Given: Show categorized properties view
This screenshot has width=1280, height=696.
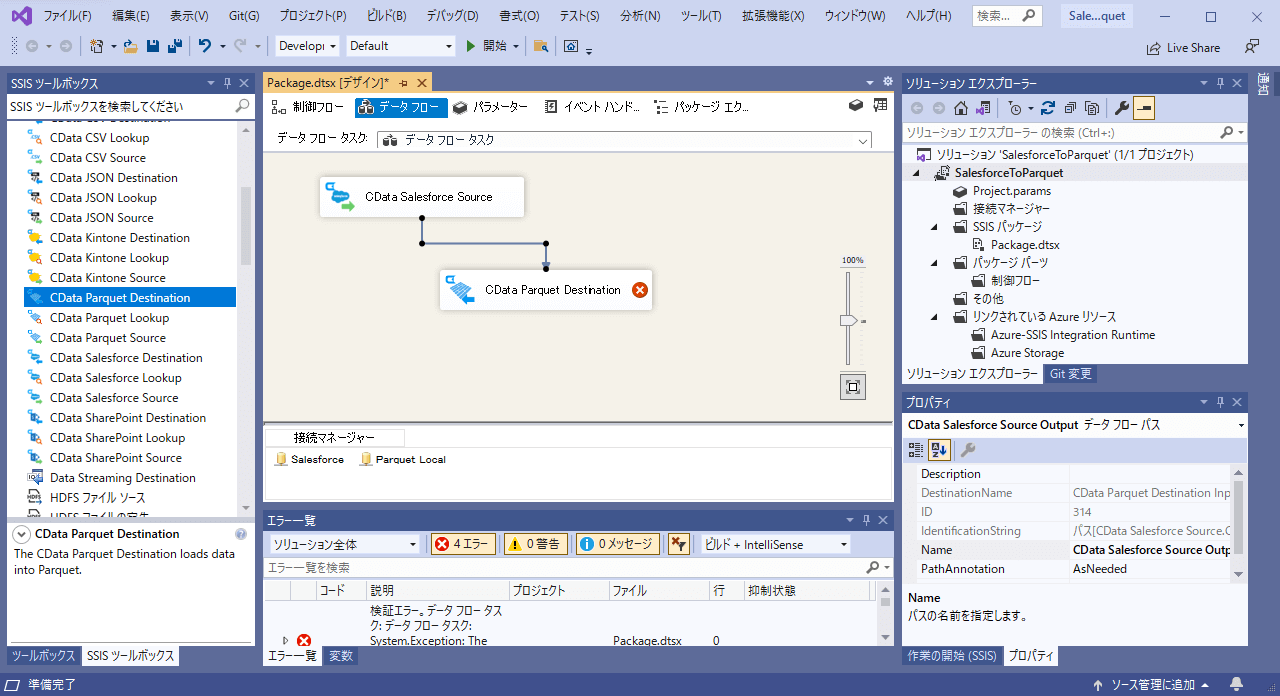Looking at the screenshot, I should [917, 450].
